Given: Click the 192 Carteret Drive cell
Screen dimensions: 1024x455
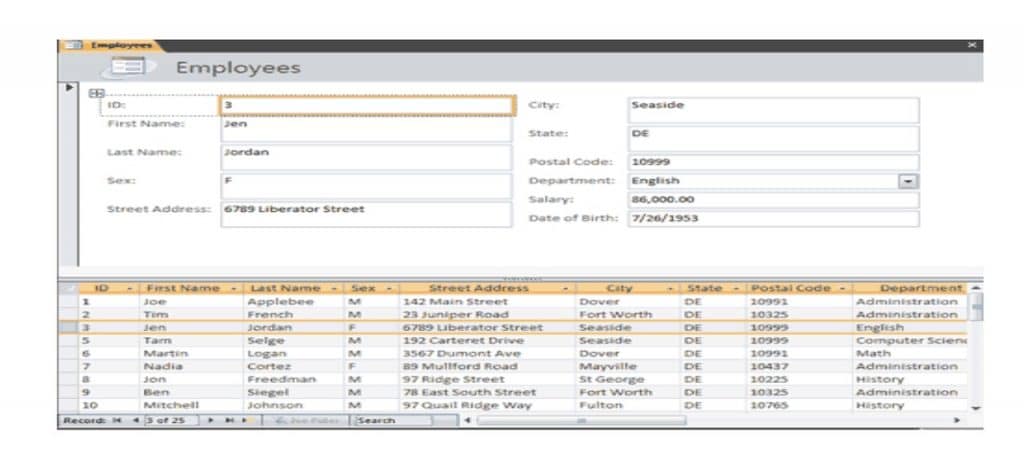Looking at the screenshot, I should (487, 341).
